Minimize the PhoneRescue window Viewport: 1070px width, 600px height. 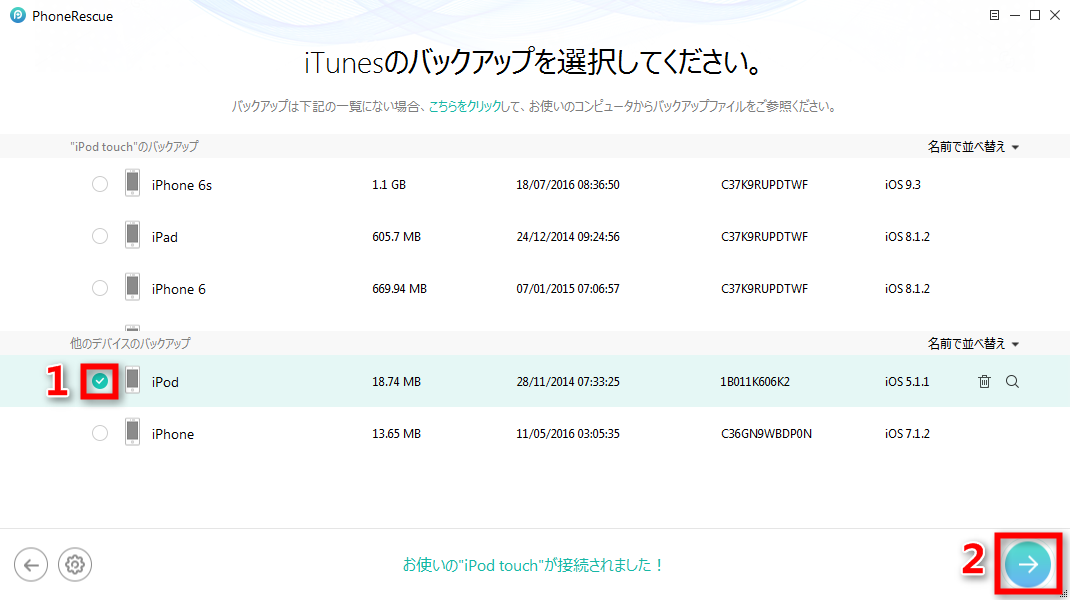(x=1015, y=15)
